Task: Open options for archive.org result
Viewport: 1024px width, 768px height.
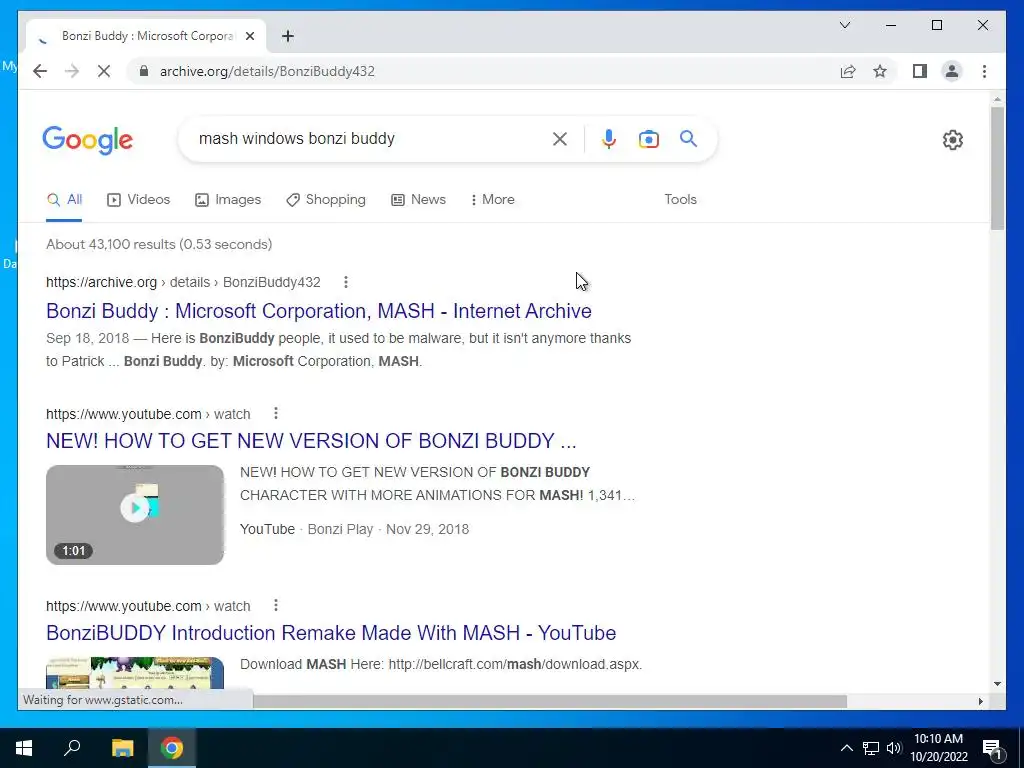Action: pos(345,282)
